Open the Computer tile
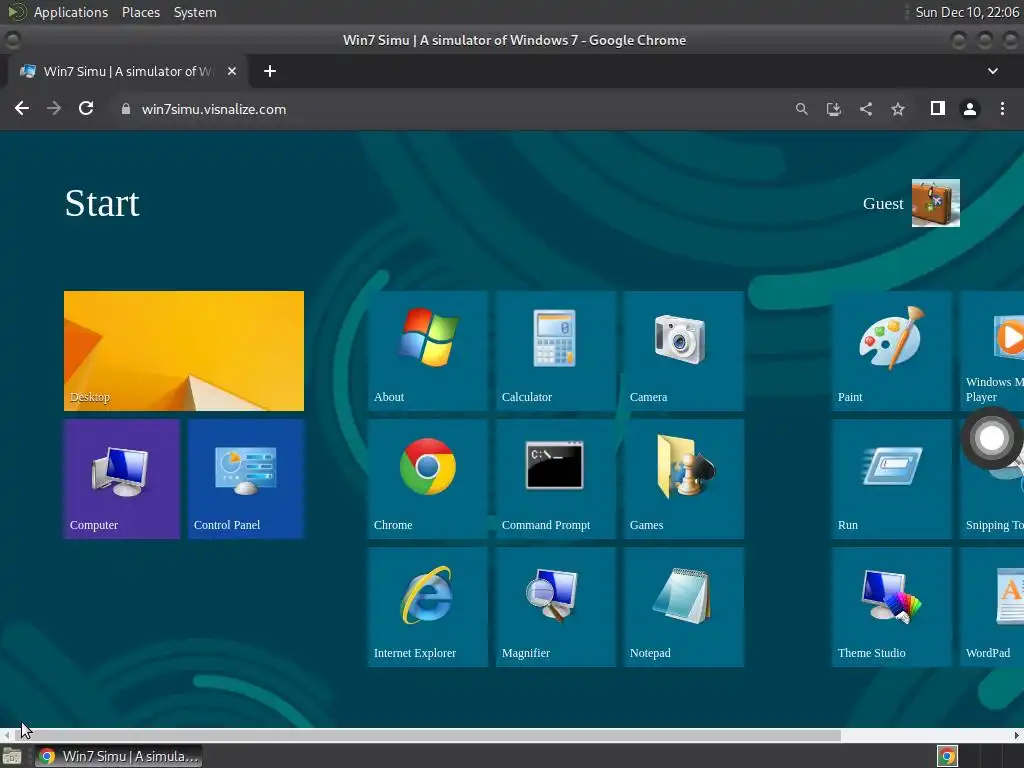1024x768 pixels. [x=122, y=479]
